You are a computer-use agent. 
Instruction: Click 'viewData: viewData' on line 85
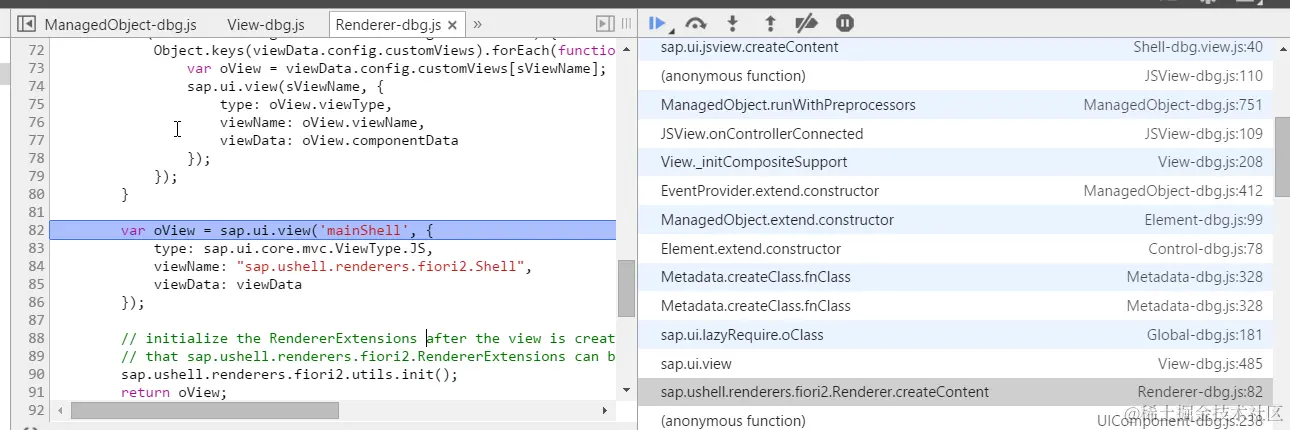tap(228, 284)
